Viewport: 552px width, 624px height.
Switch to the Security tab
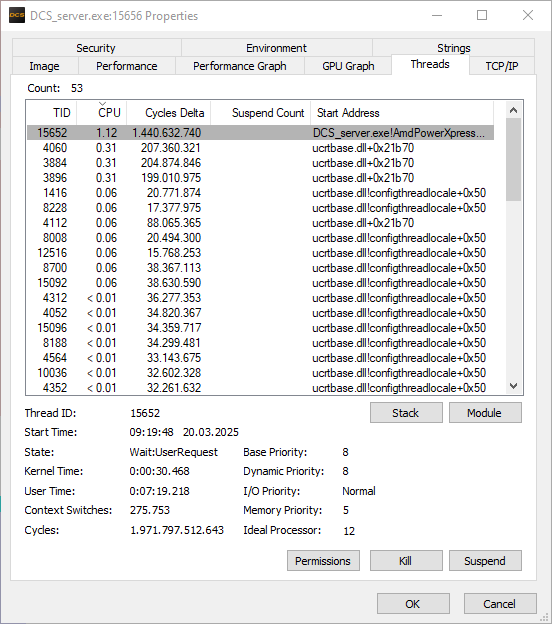point(97,48)
